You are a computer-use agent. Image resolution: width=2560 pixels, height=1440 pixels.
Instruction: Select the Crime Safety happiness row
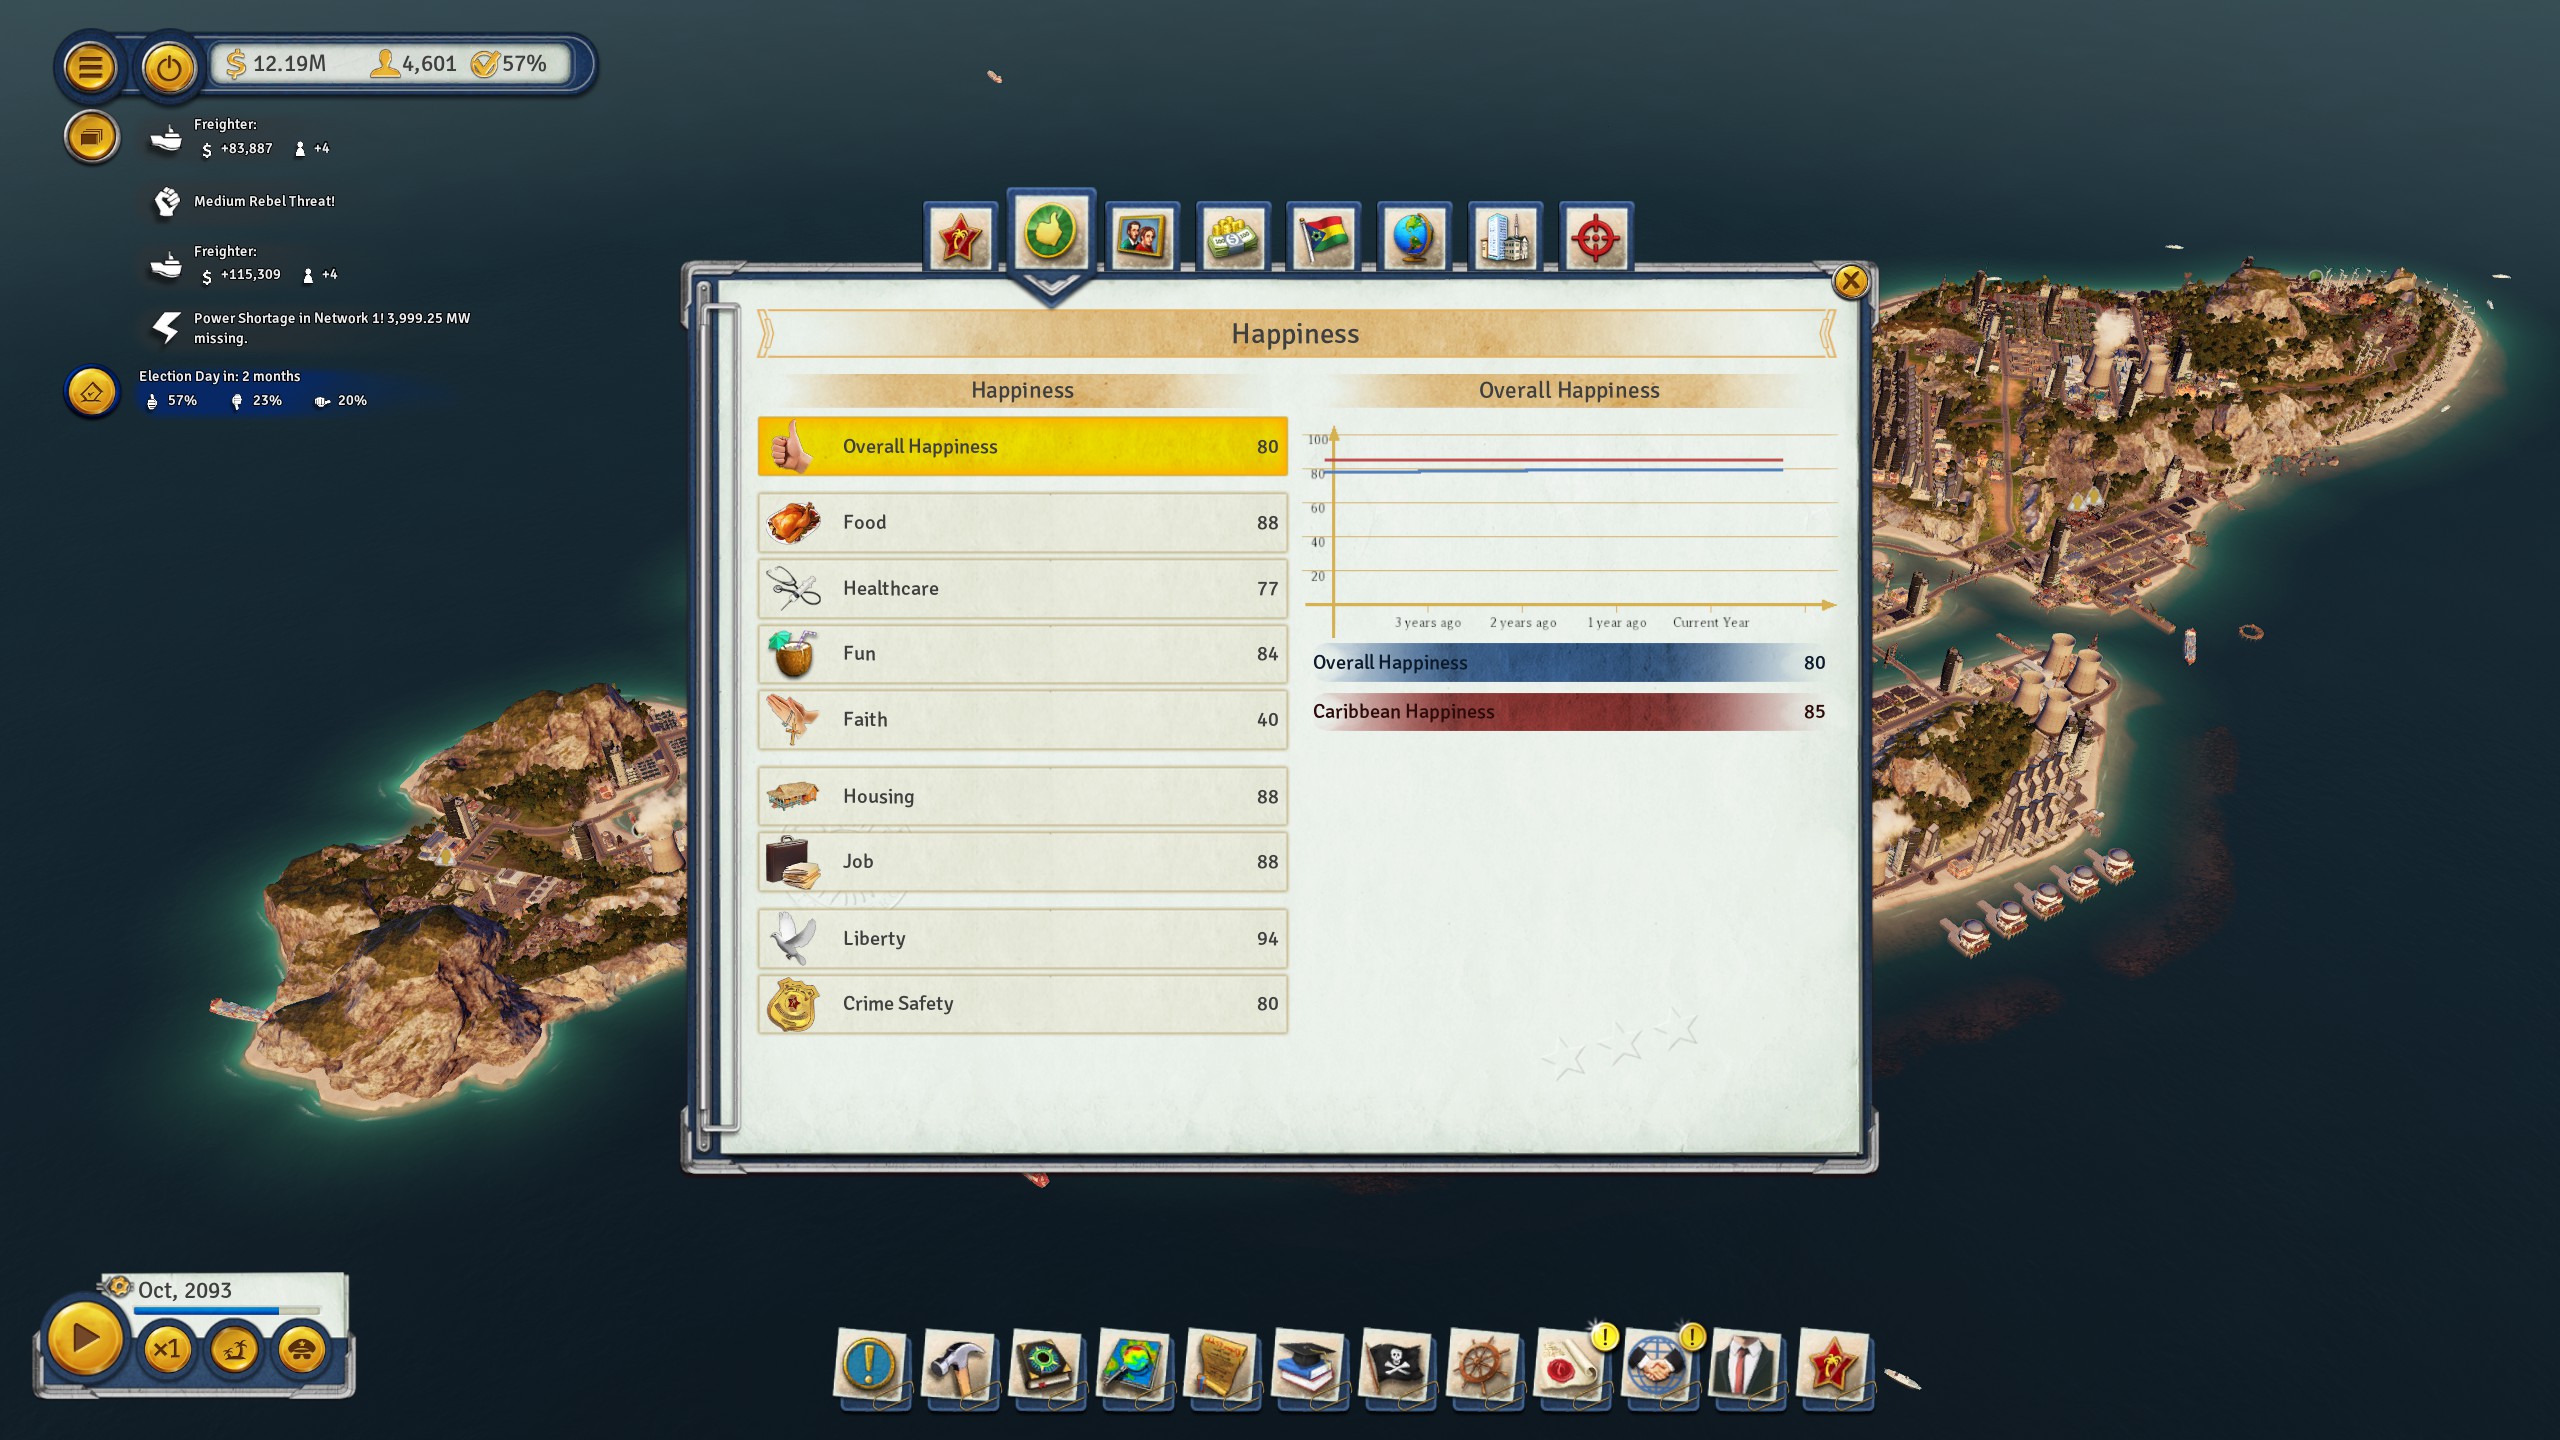(1022, 1004)
